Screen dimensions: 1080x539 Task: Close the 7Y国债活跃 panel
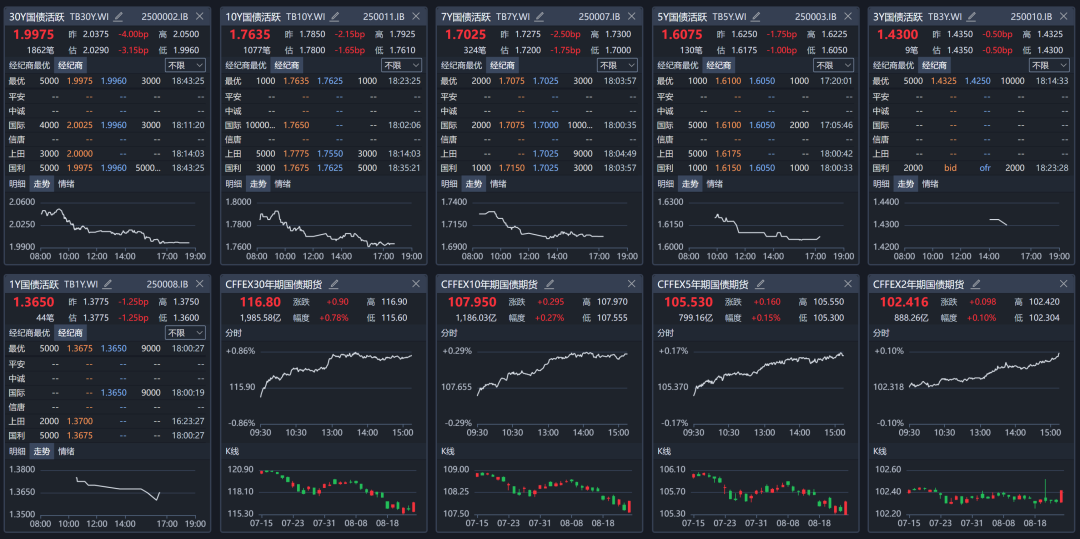click(632, 16)
